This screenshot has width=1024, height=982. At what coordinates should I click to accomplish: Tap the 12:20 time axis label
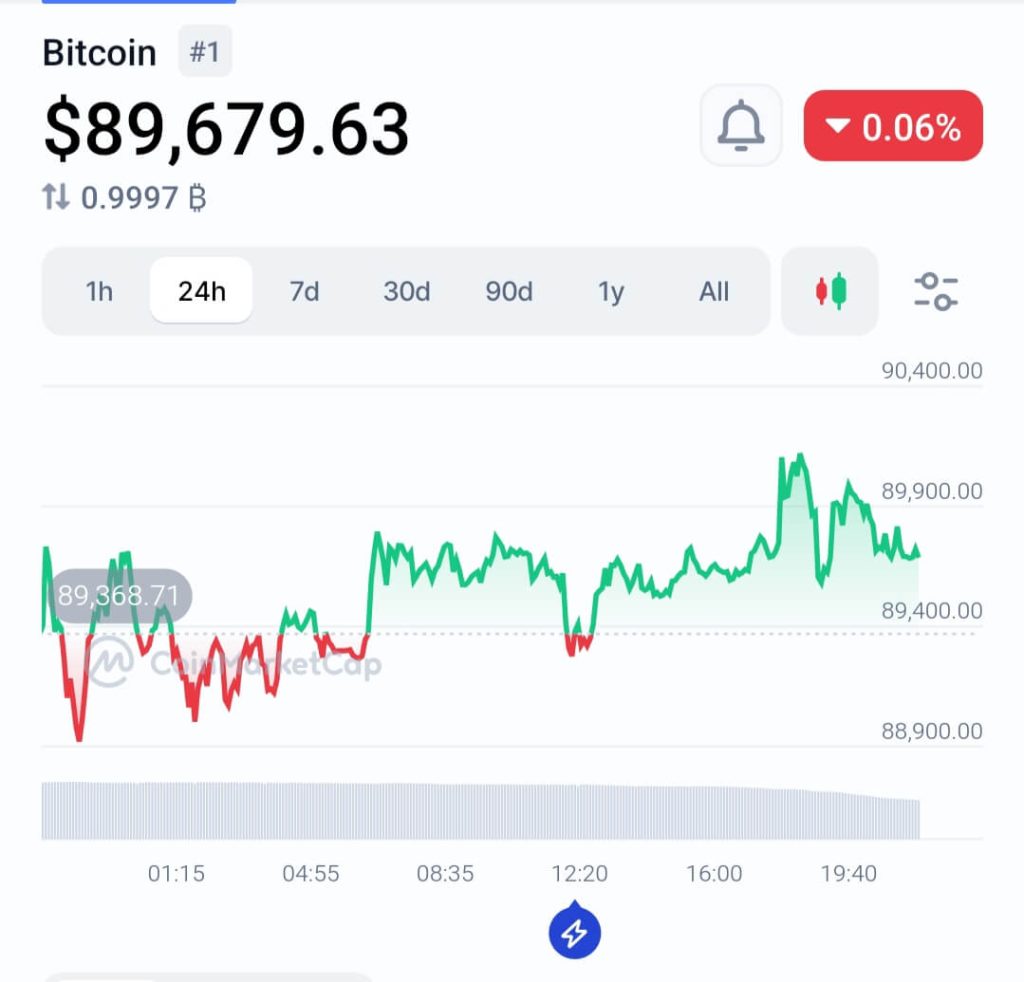pos(579,873)
